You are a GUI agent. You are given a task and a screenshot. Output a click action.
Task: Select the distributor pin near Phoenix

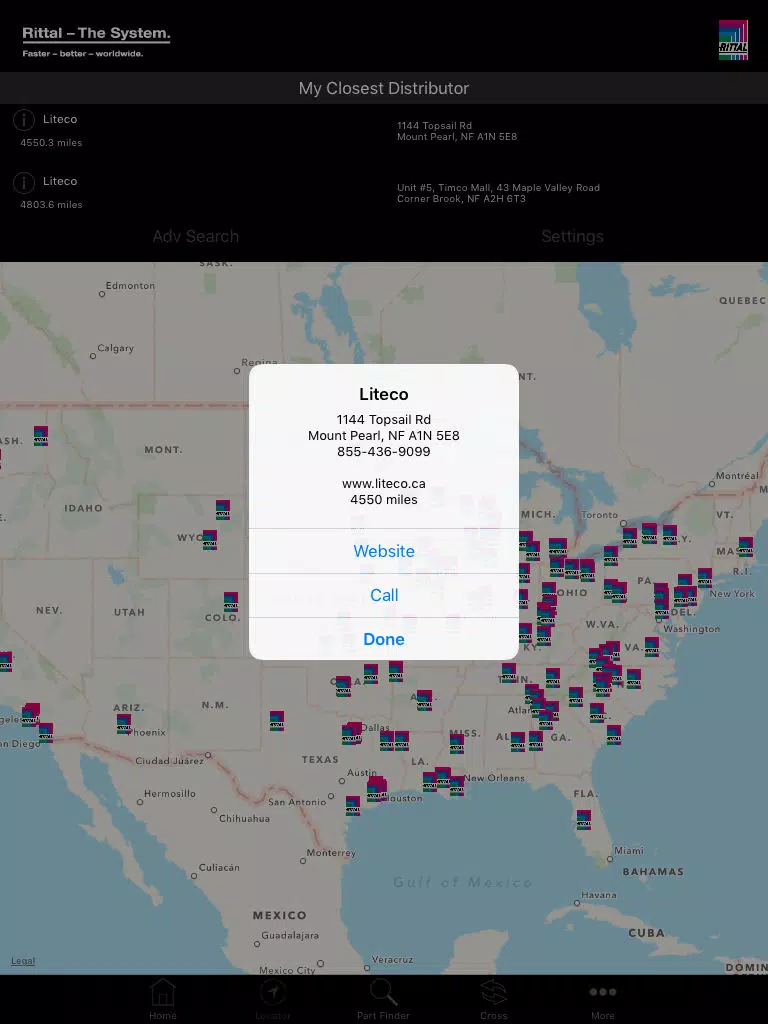(x=124, y=724)
